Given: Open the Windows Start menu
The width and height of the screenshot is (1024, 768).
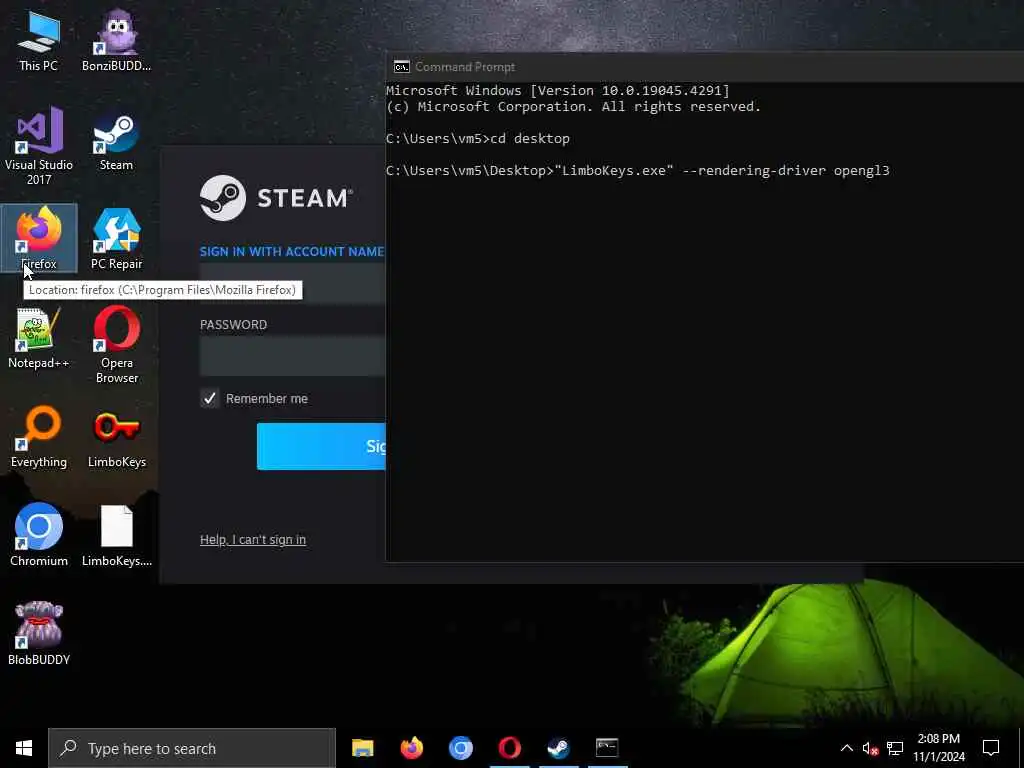Looking at the screenshot, I should click(x=24, y=748).
